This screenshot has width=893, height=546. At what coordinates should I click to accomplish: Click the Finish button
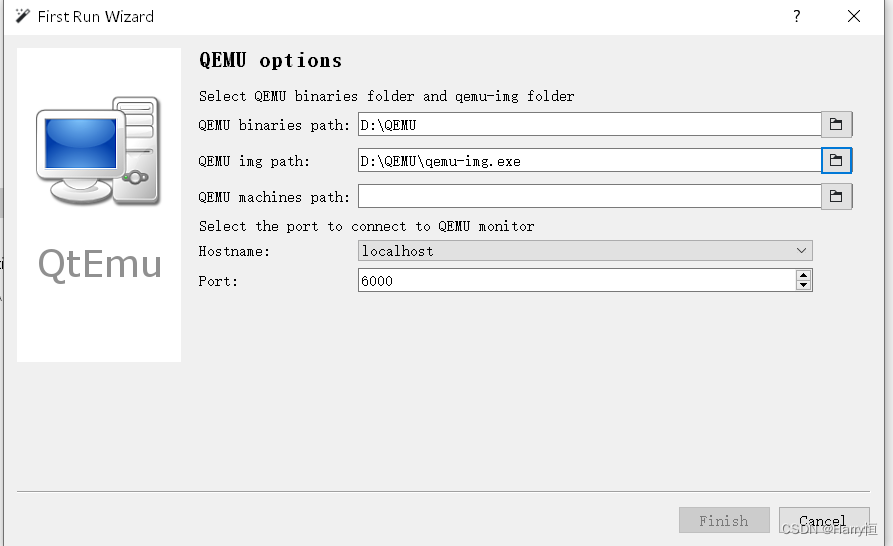[x=724, y=520]
